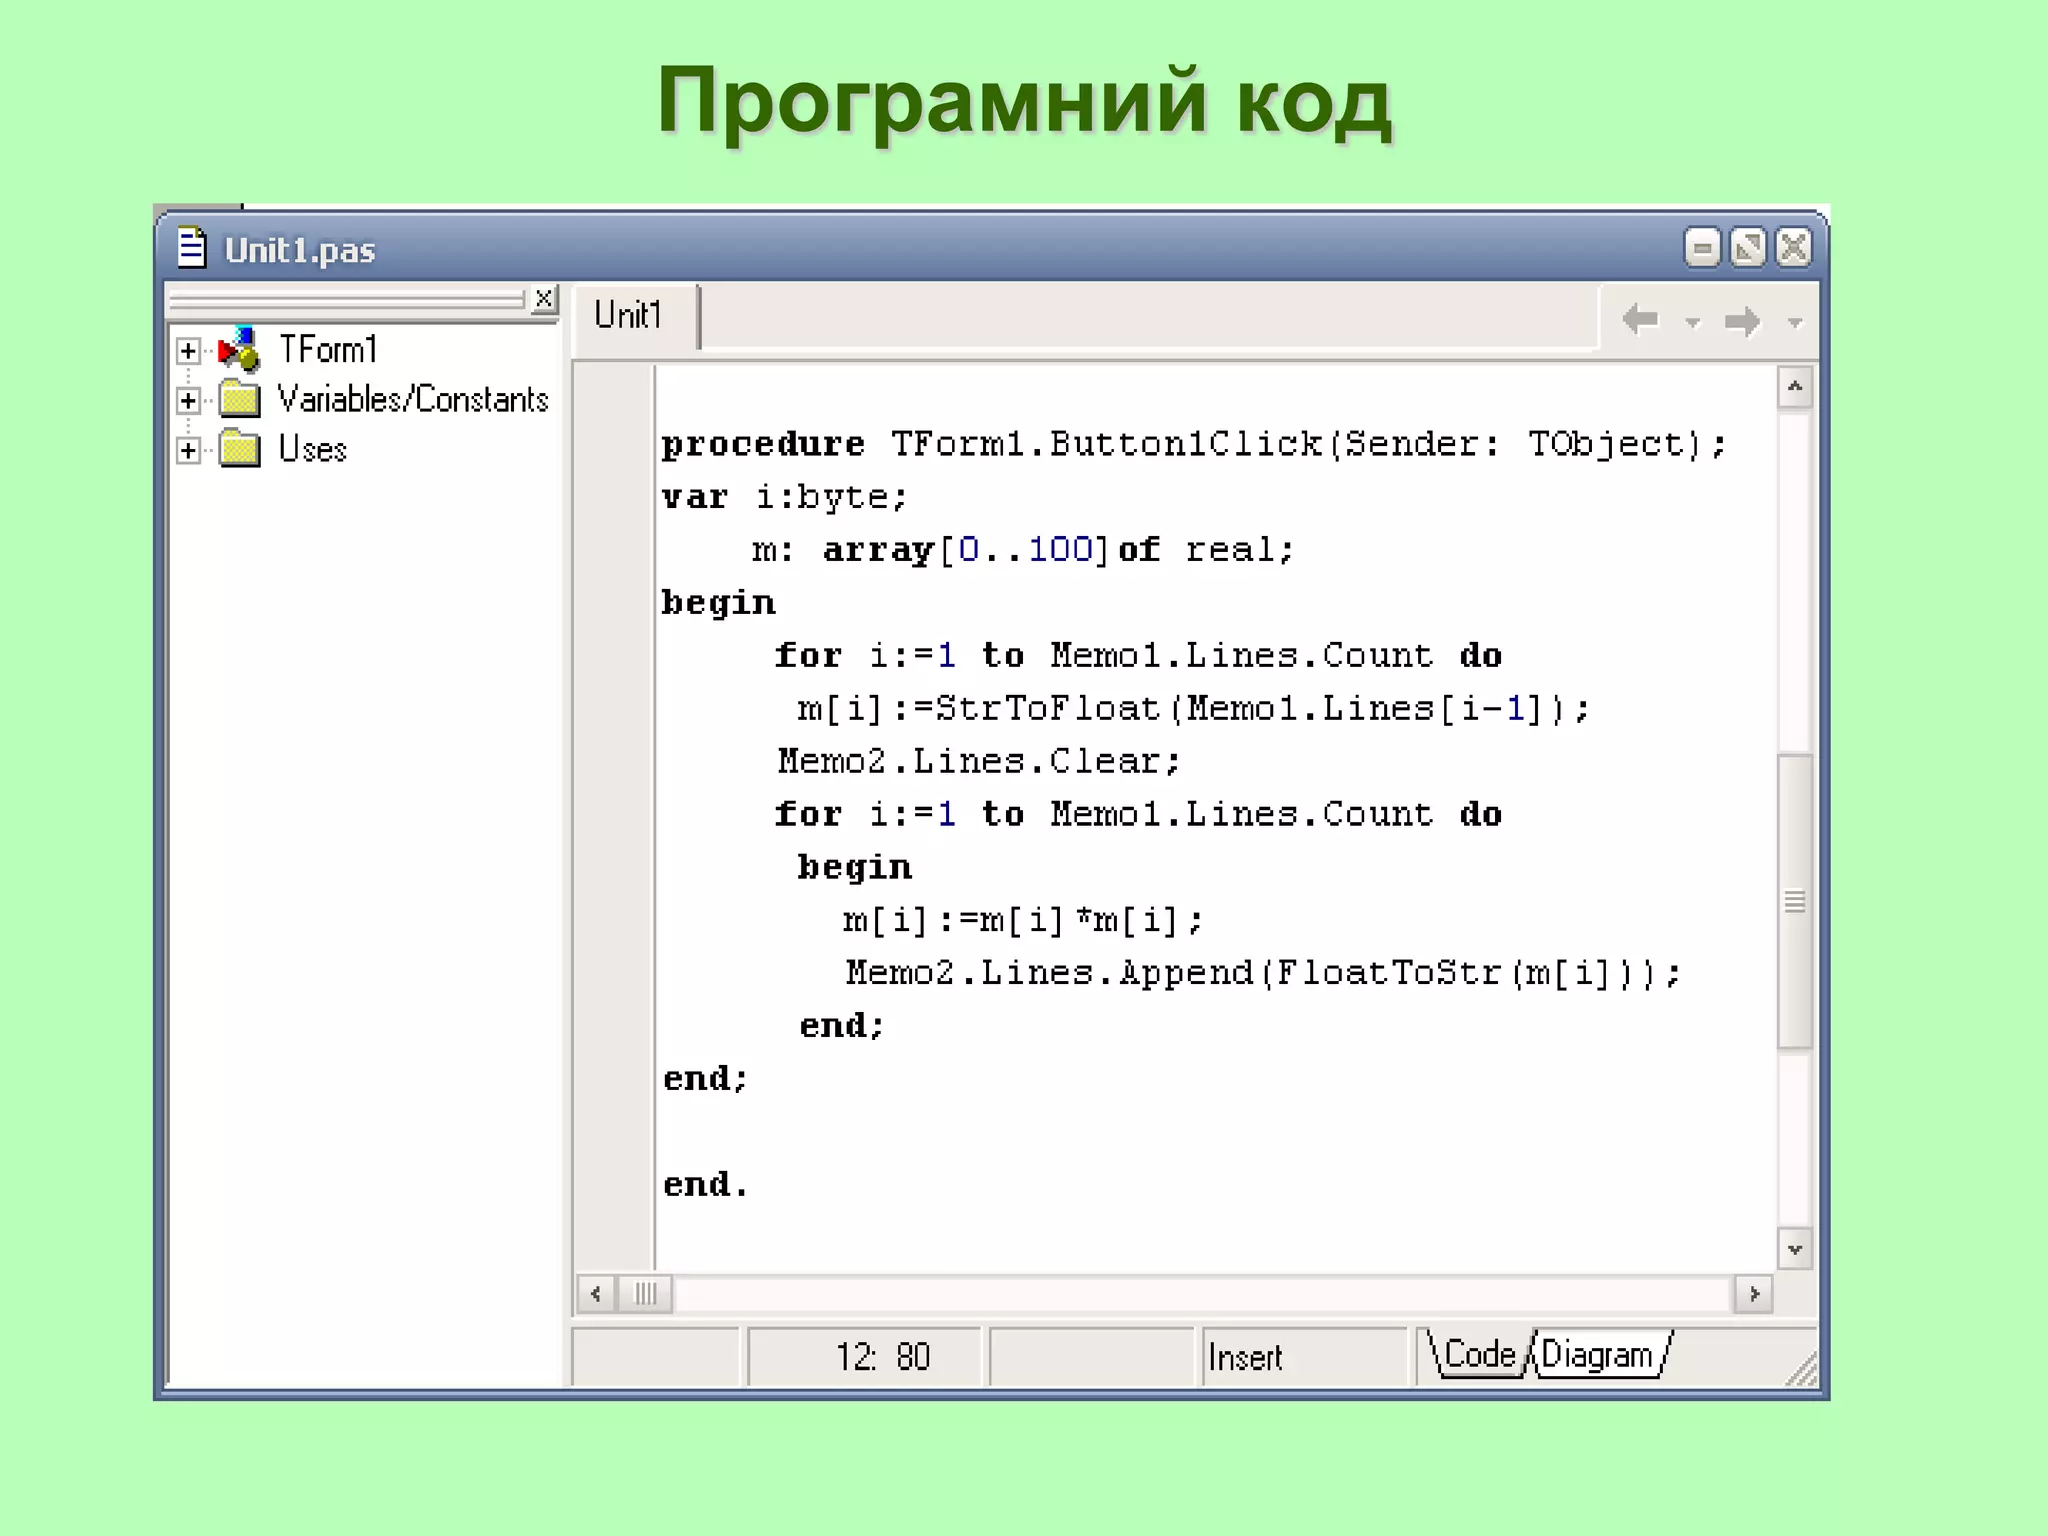The width and height of the screenshot is (2048, 1536).
Task: Click the horizontal scrollbar left arrow
Action: tap(596, 1294)
